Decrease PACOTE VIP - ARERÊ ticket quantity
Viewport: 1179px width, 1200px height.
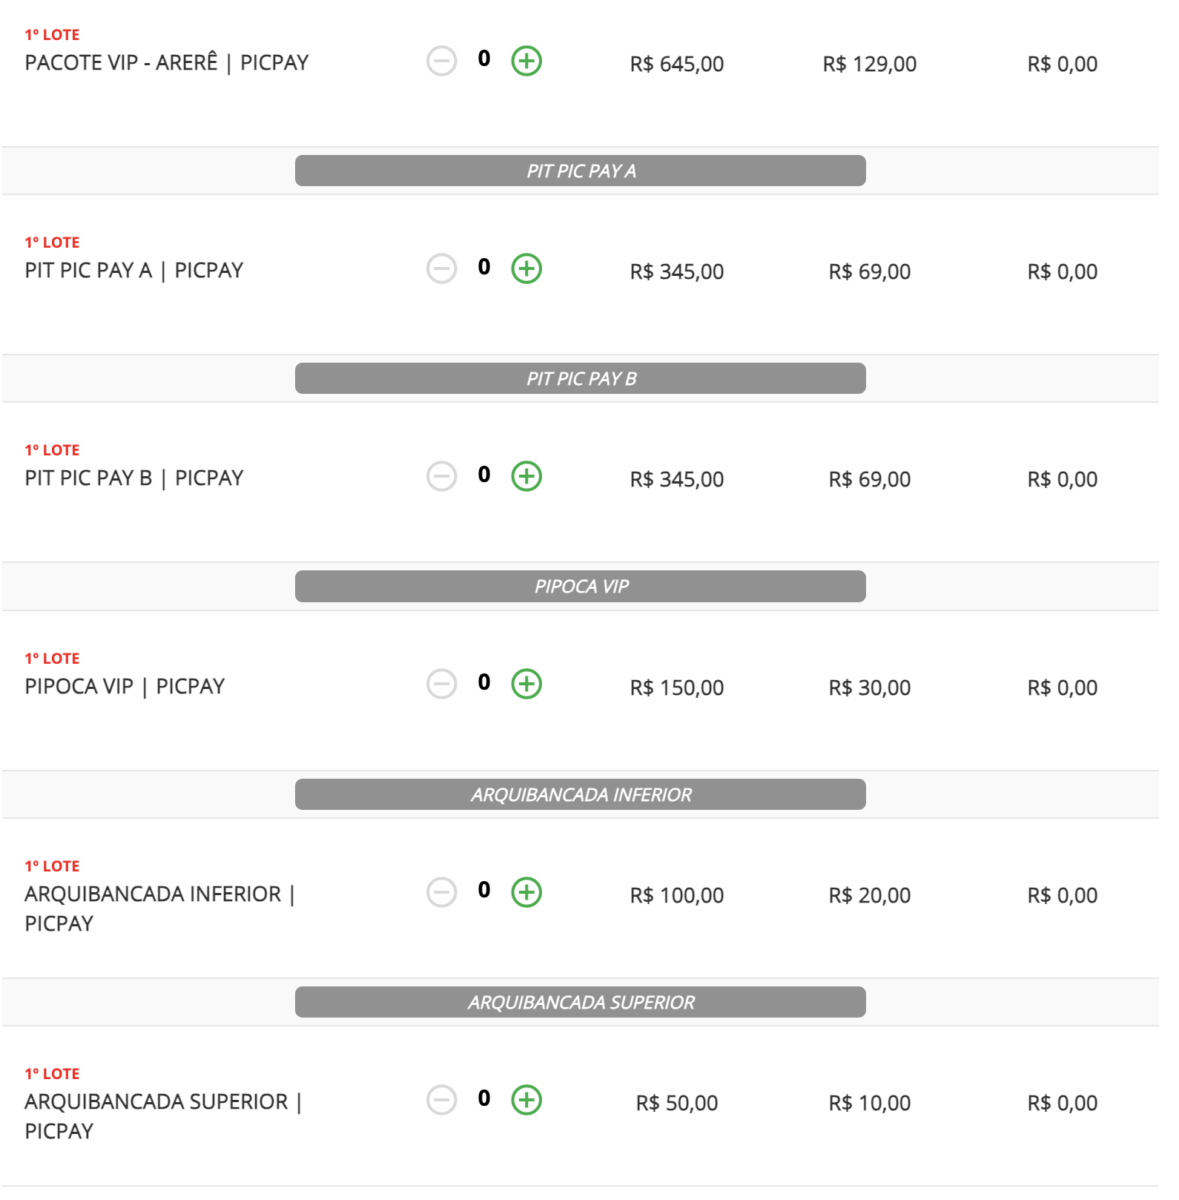click(441, 61)
